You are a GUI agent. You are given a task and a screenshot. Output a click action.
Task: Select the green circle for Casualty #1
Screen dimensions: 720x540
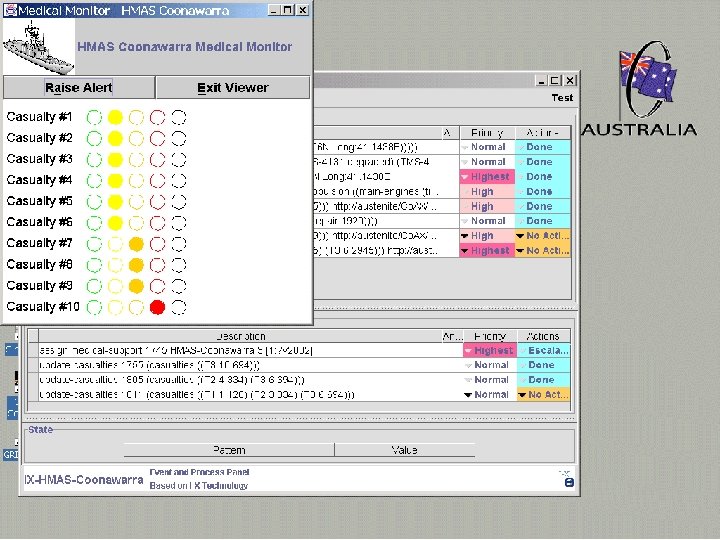(94, 118)
